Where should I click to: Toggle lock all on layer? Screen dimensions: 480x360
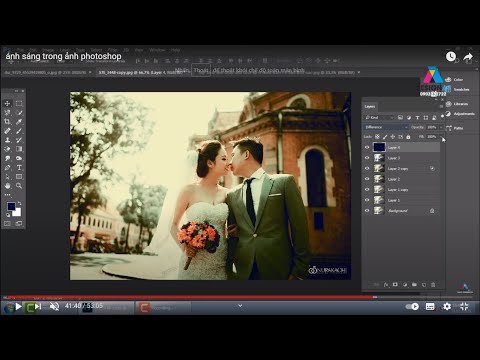click(408, 137)
